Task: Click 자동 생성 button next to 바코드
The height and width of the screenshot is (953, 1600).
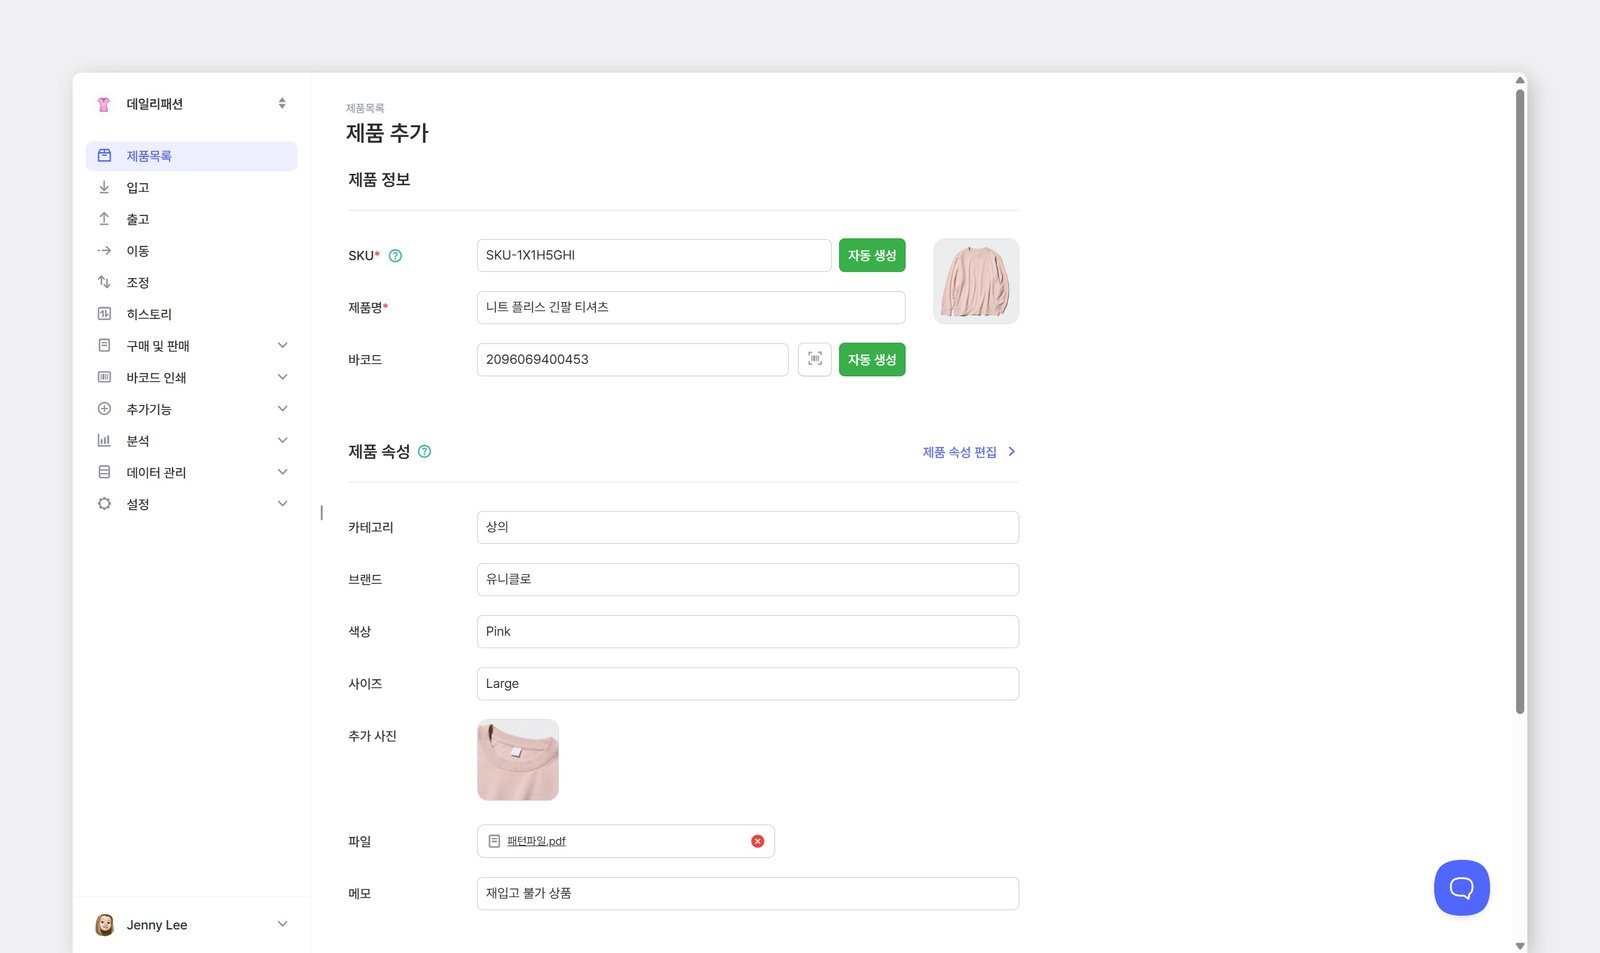Action: coord(872,359)
